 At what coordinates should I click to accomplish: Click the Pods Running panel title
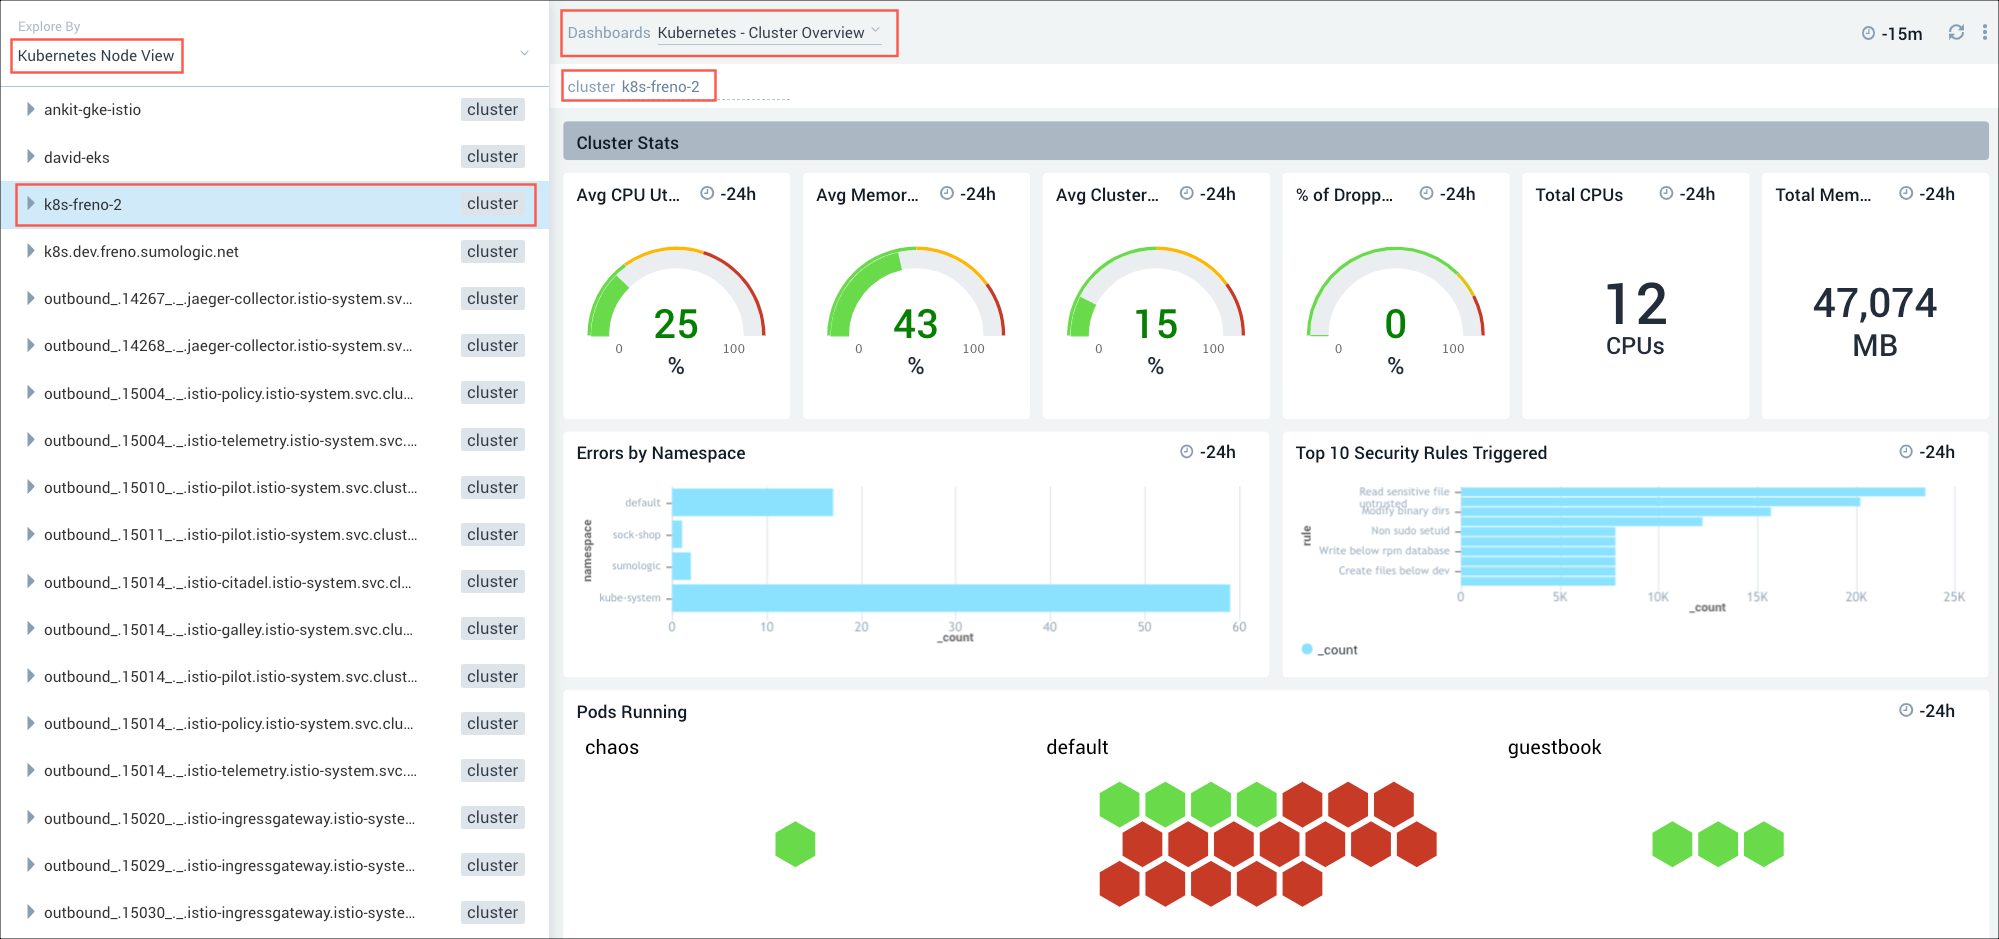(x=632, y=711)
